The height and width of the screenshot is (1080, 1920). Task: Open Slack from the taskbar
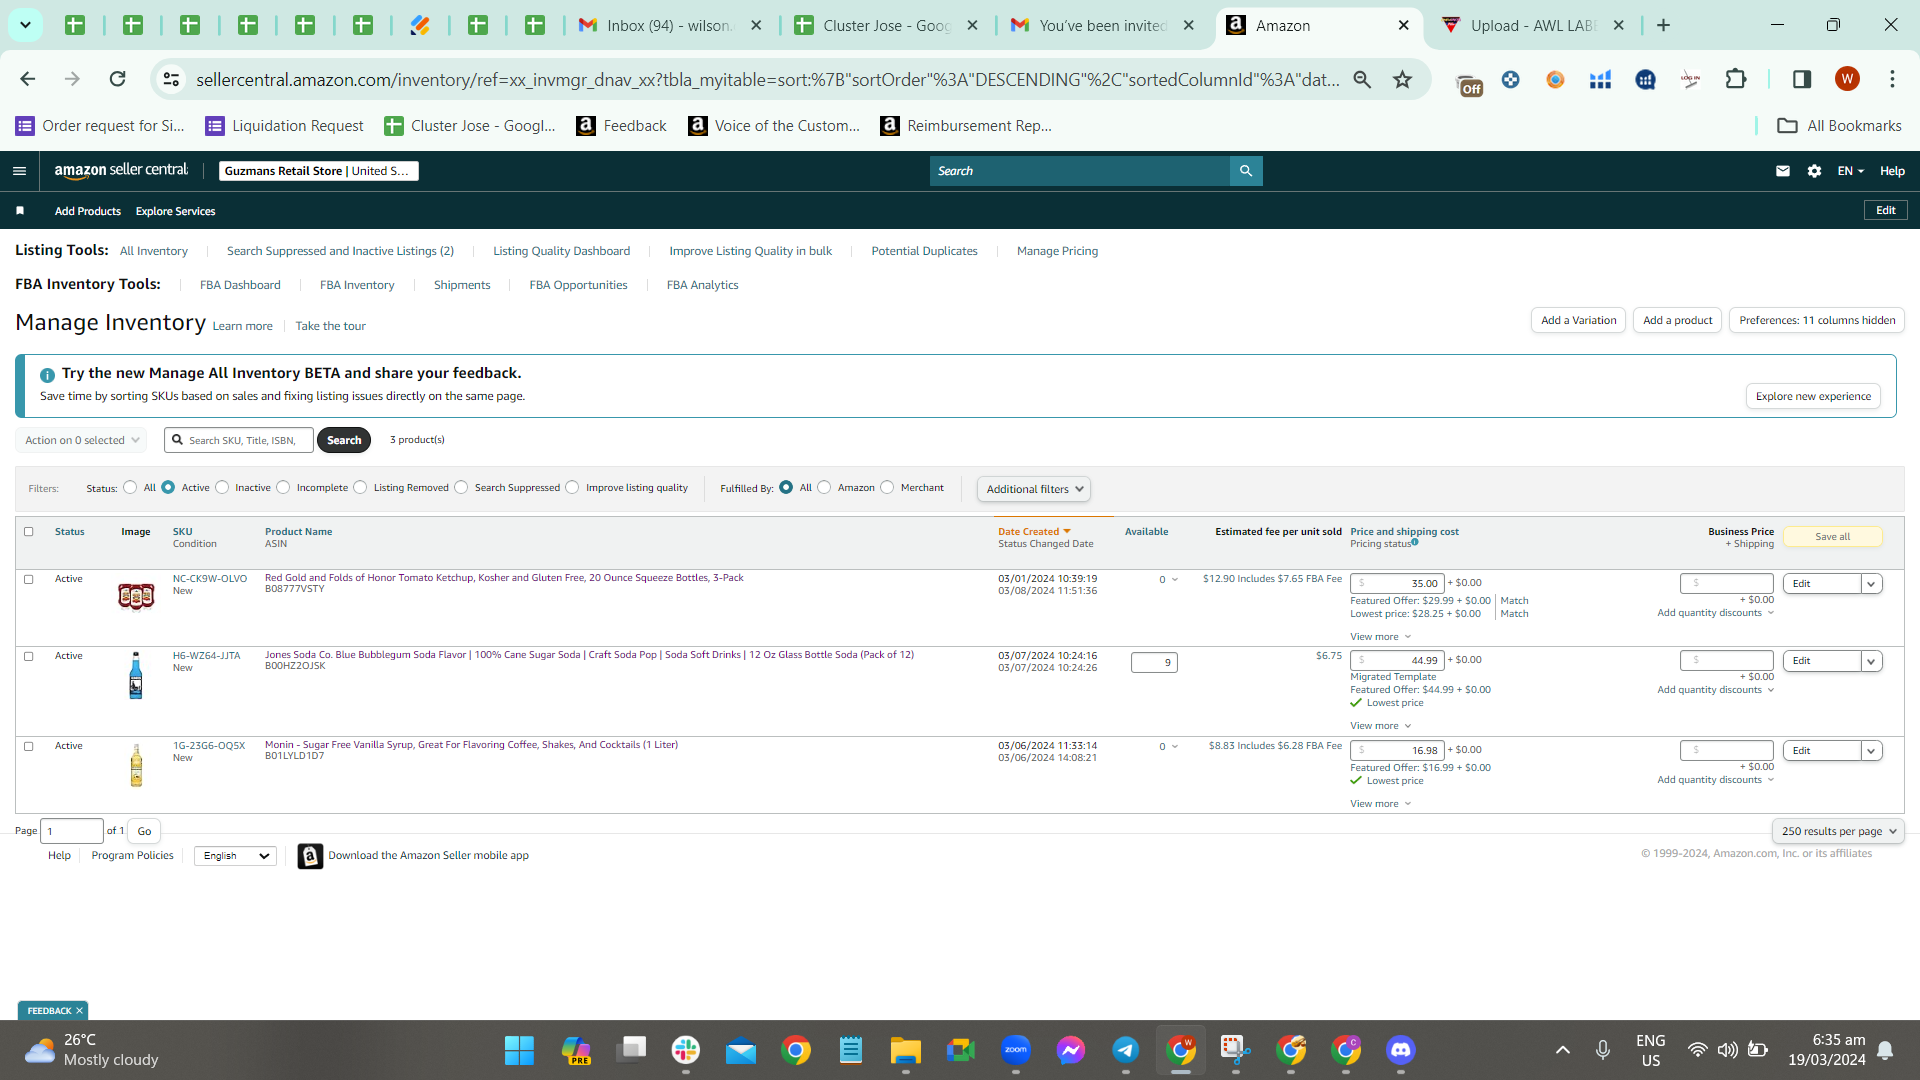tap(686, 1050)
